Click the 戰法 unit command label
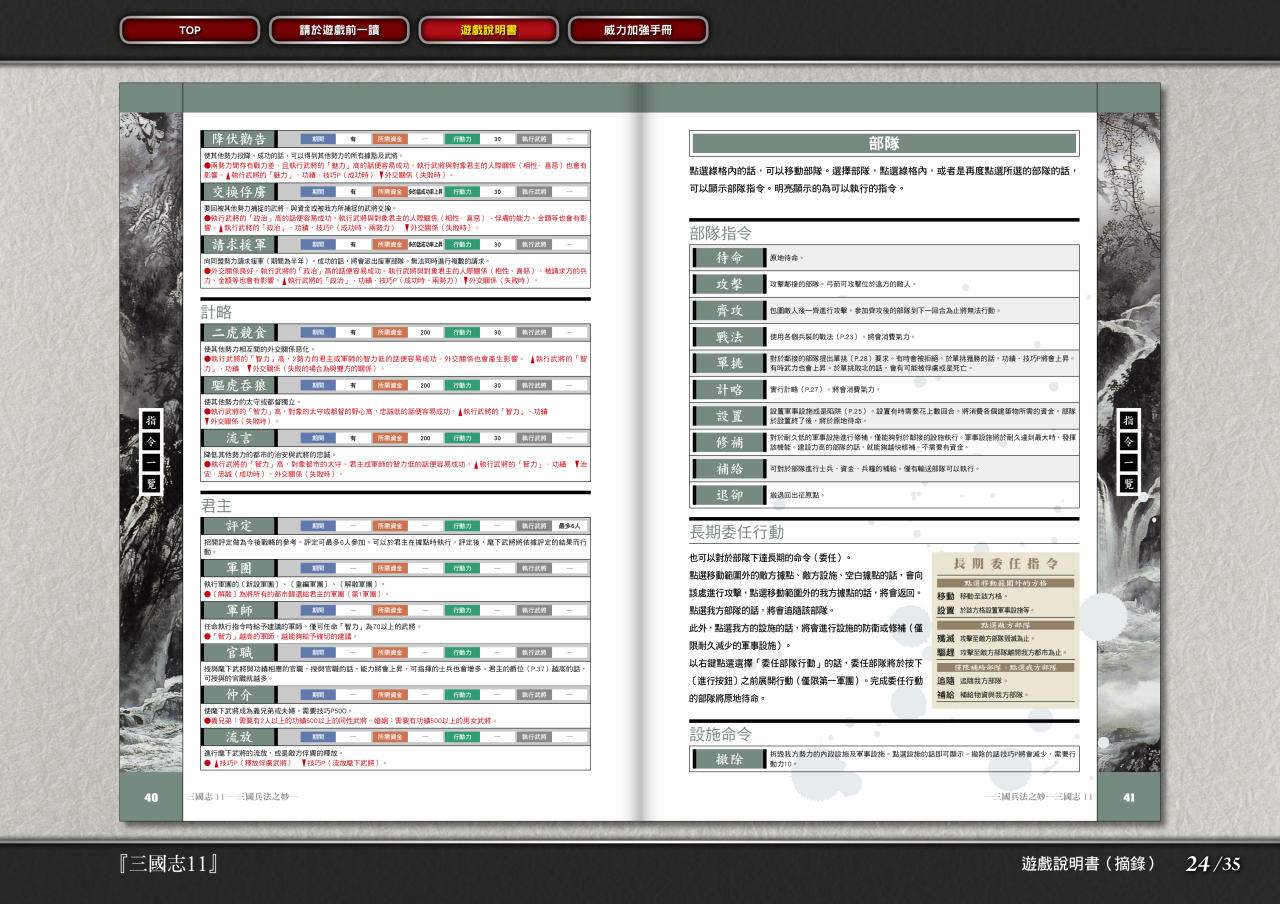The image size is (1280, 904). 729,336
